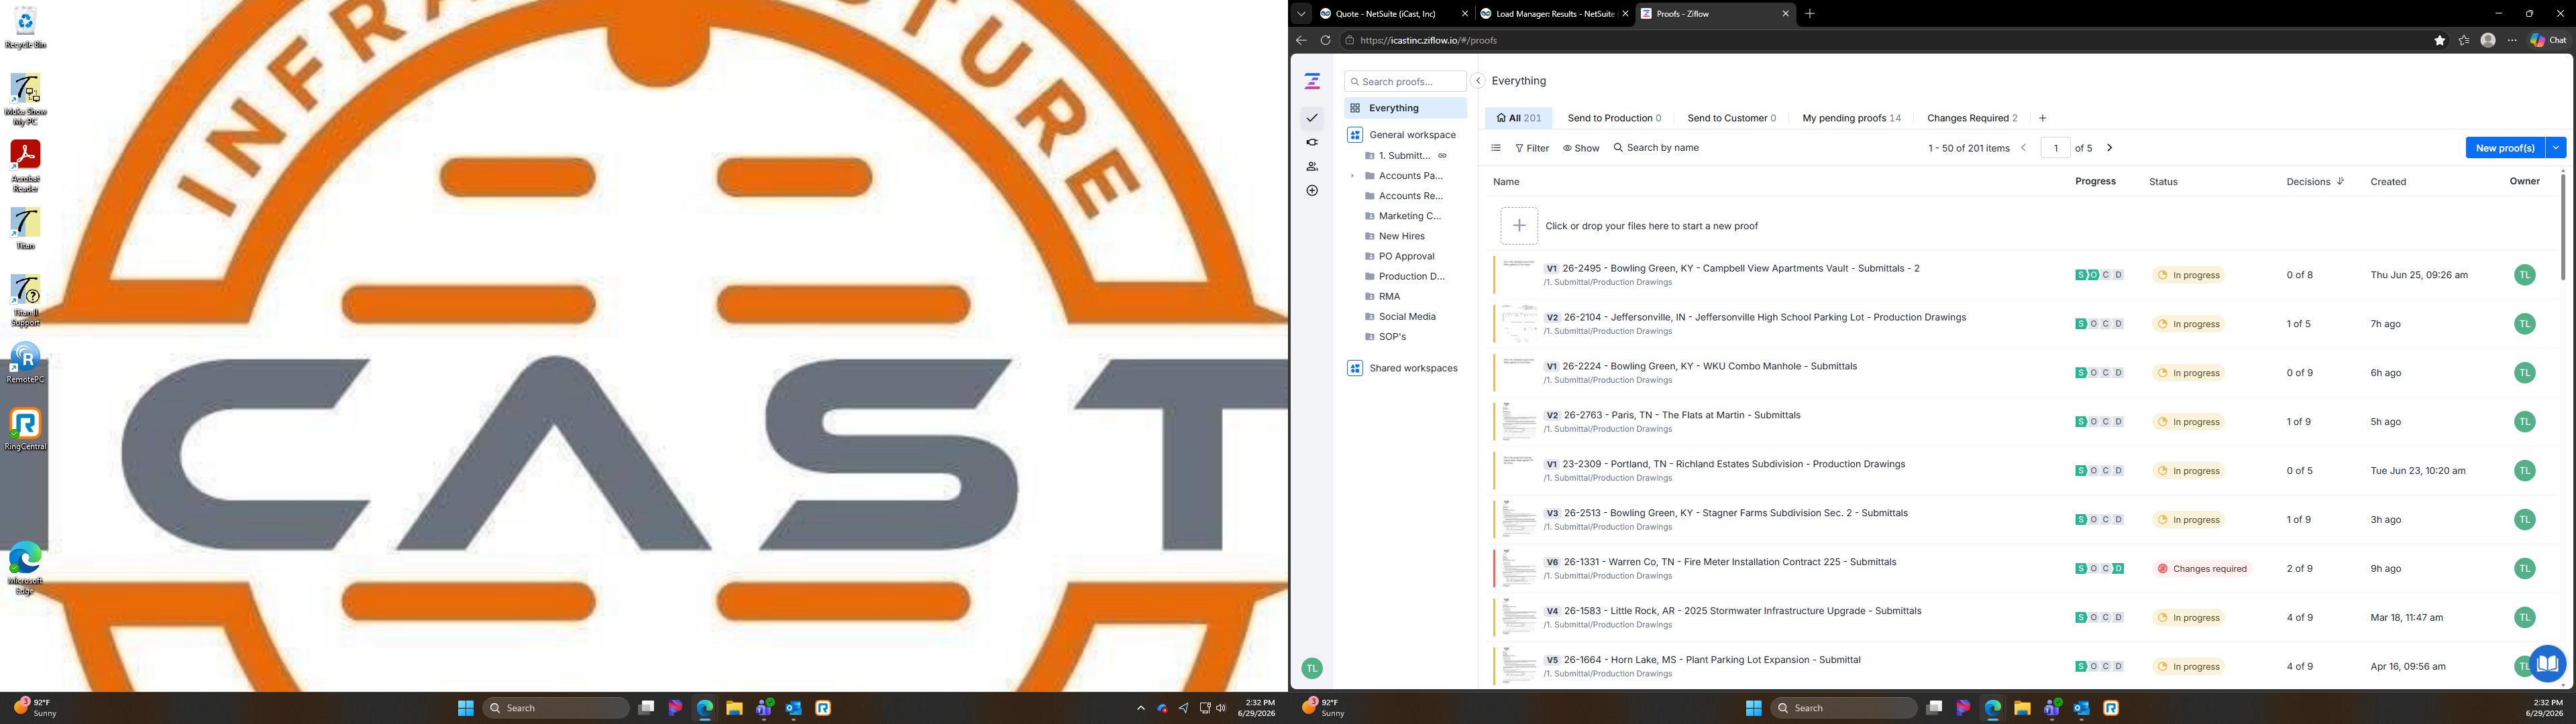The height and width of the screenshot is (724, 2576).
Task: Click the Decisions sort arrow icon
Action: pos(2340,181)
